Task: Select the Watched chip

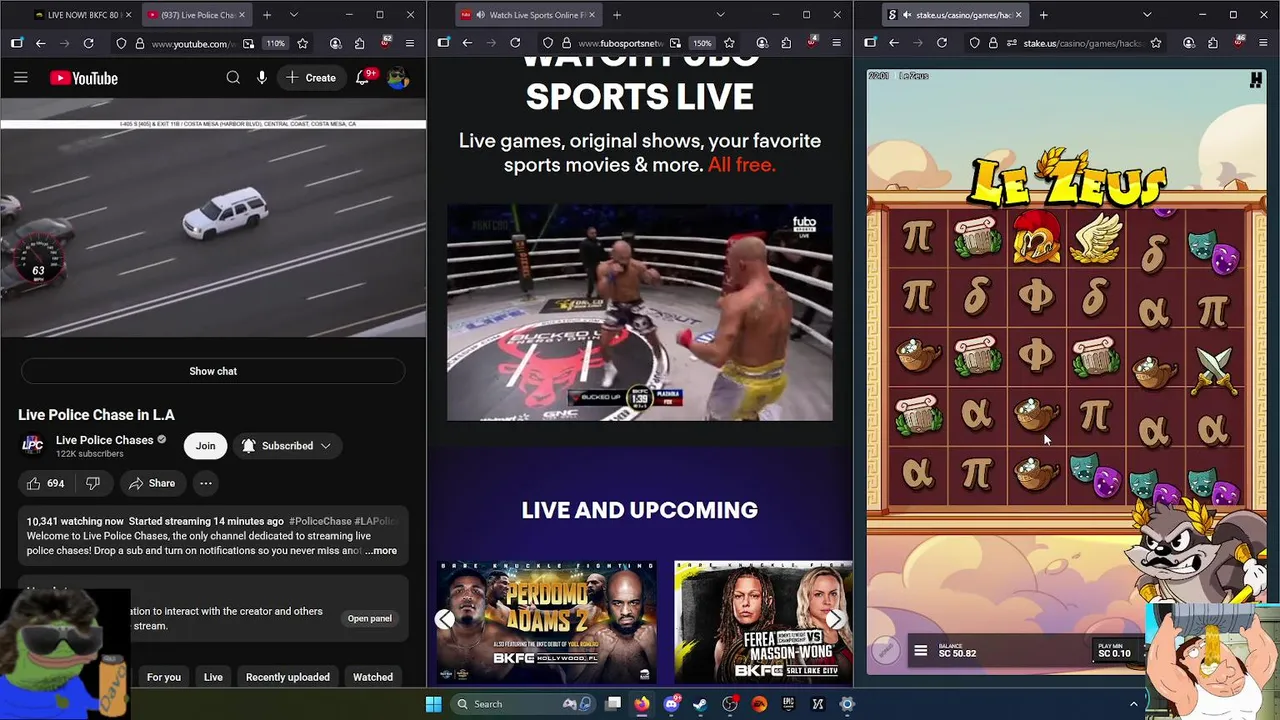Action: click(x=373, y=677)
